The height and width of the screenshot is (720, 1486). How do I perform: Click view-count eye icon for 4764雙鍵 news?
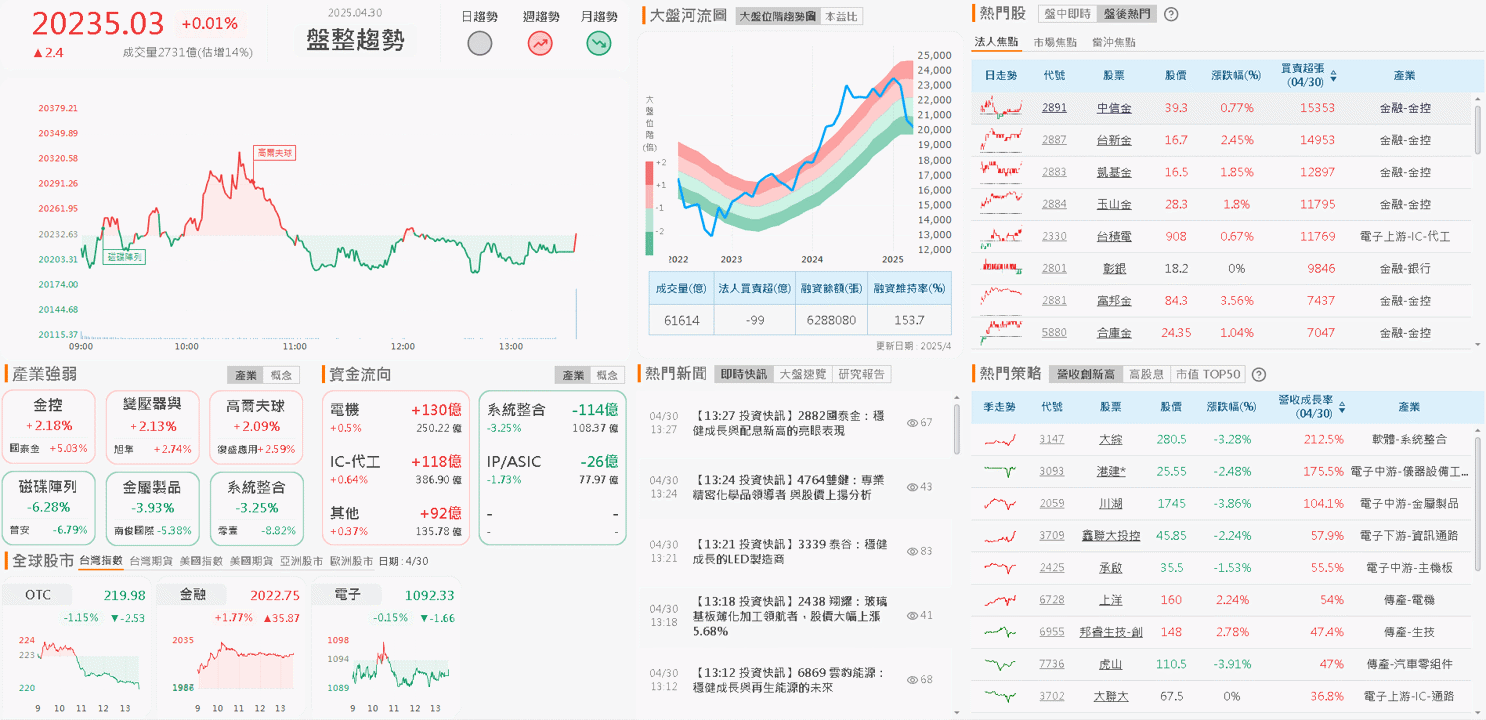[912, 487]
